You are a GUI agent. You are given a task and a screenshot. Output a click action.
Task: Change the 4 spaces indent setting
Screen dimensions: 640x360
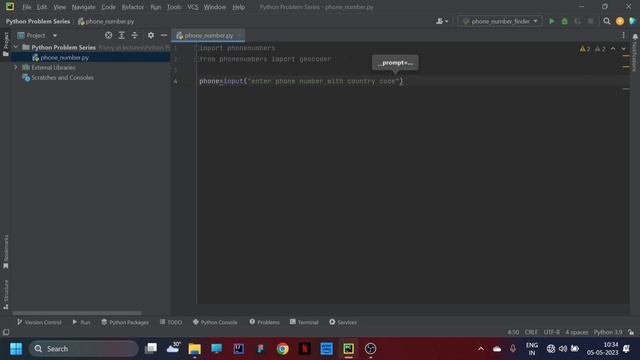pyautogui.click(x=577, y=332)
